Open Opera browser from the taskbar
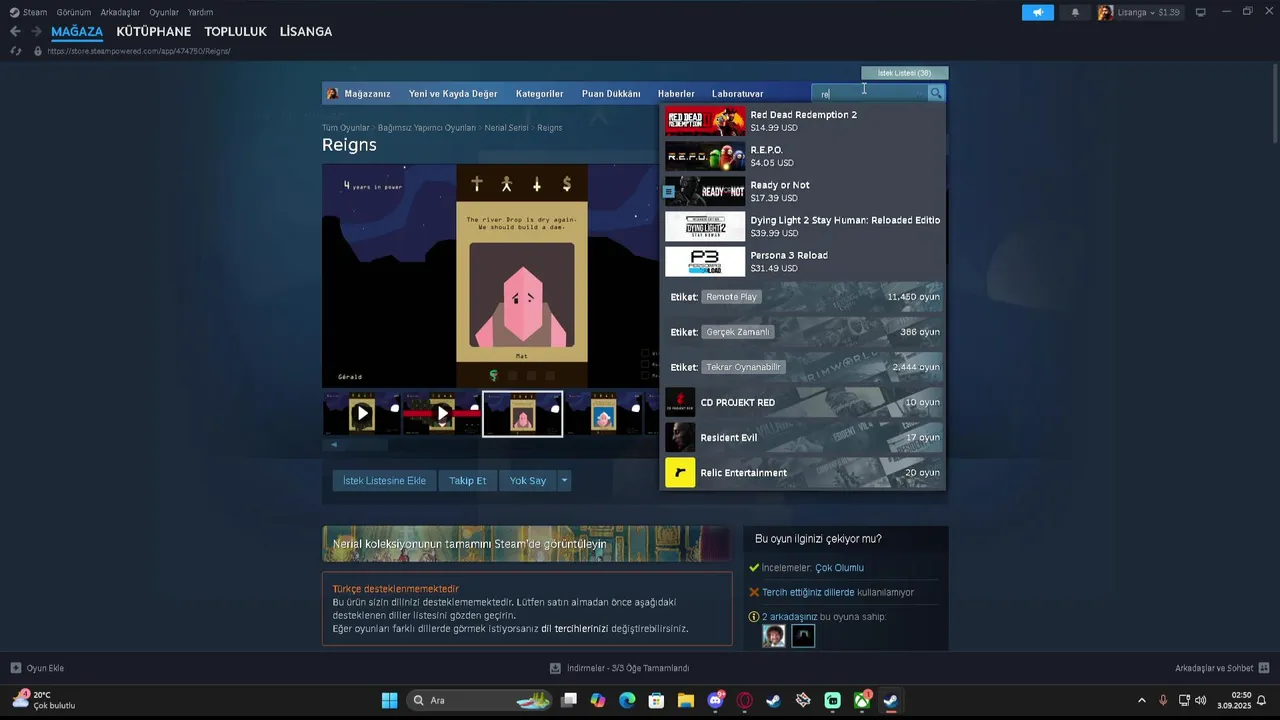This screenshot has width=1280, height=720. coord(744,700)
